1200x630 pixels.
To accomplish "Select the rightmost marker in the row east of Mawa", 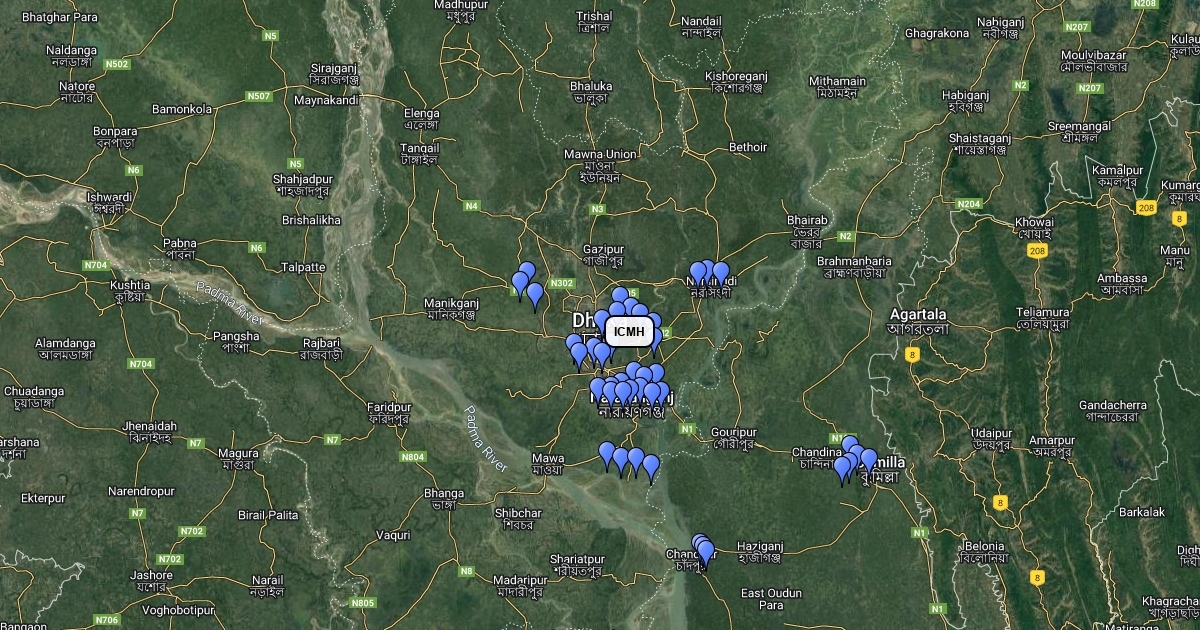I will [x=651, y=468].
